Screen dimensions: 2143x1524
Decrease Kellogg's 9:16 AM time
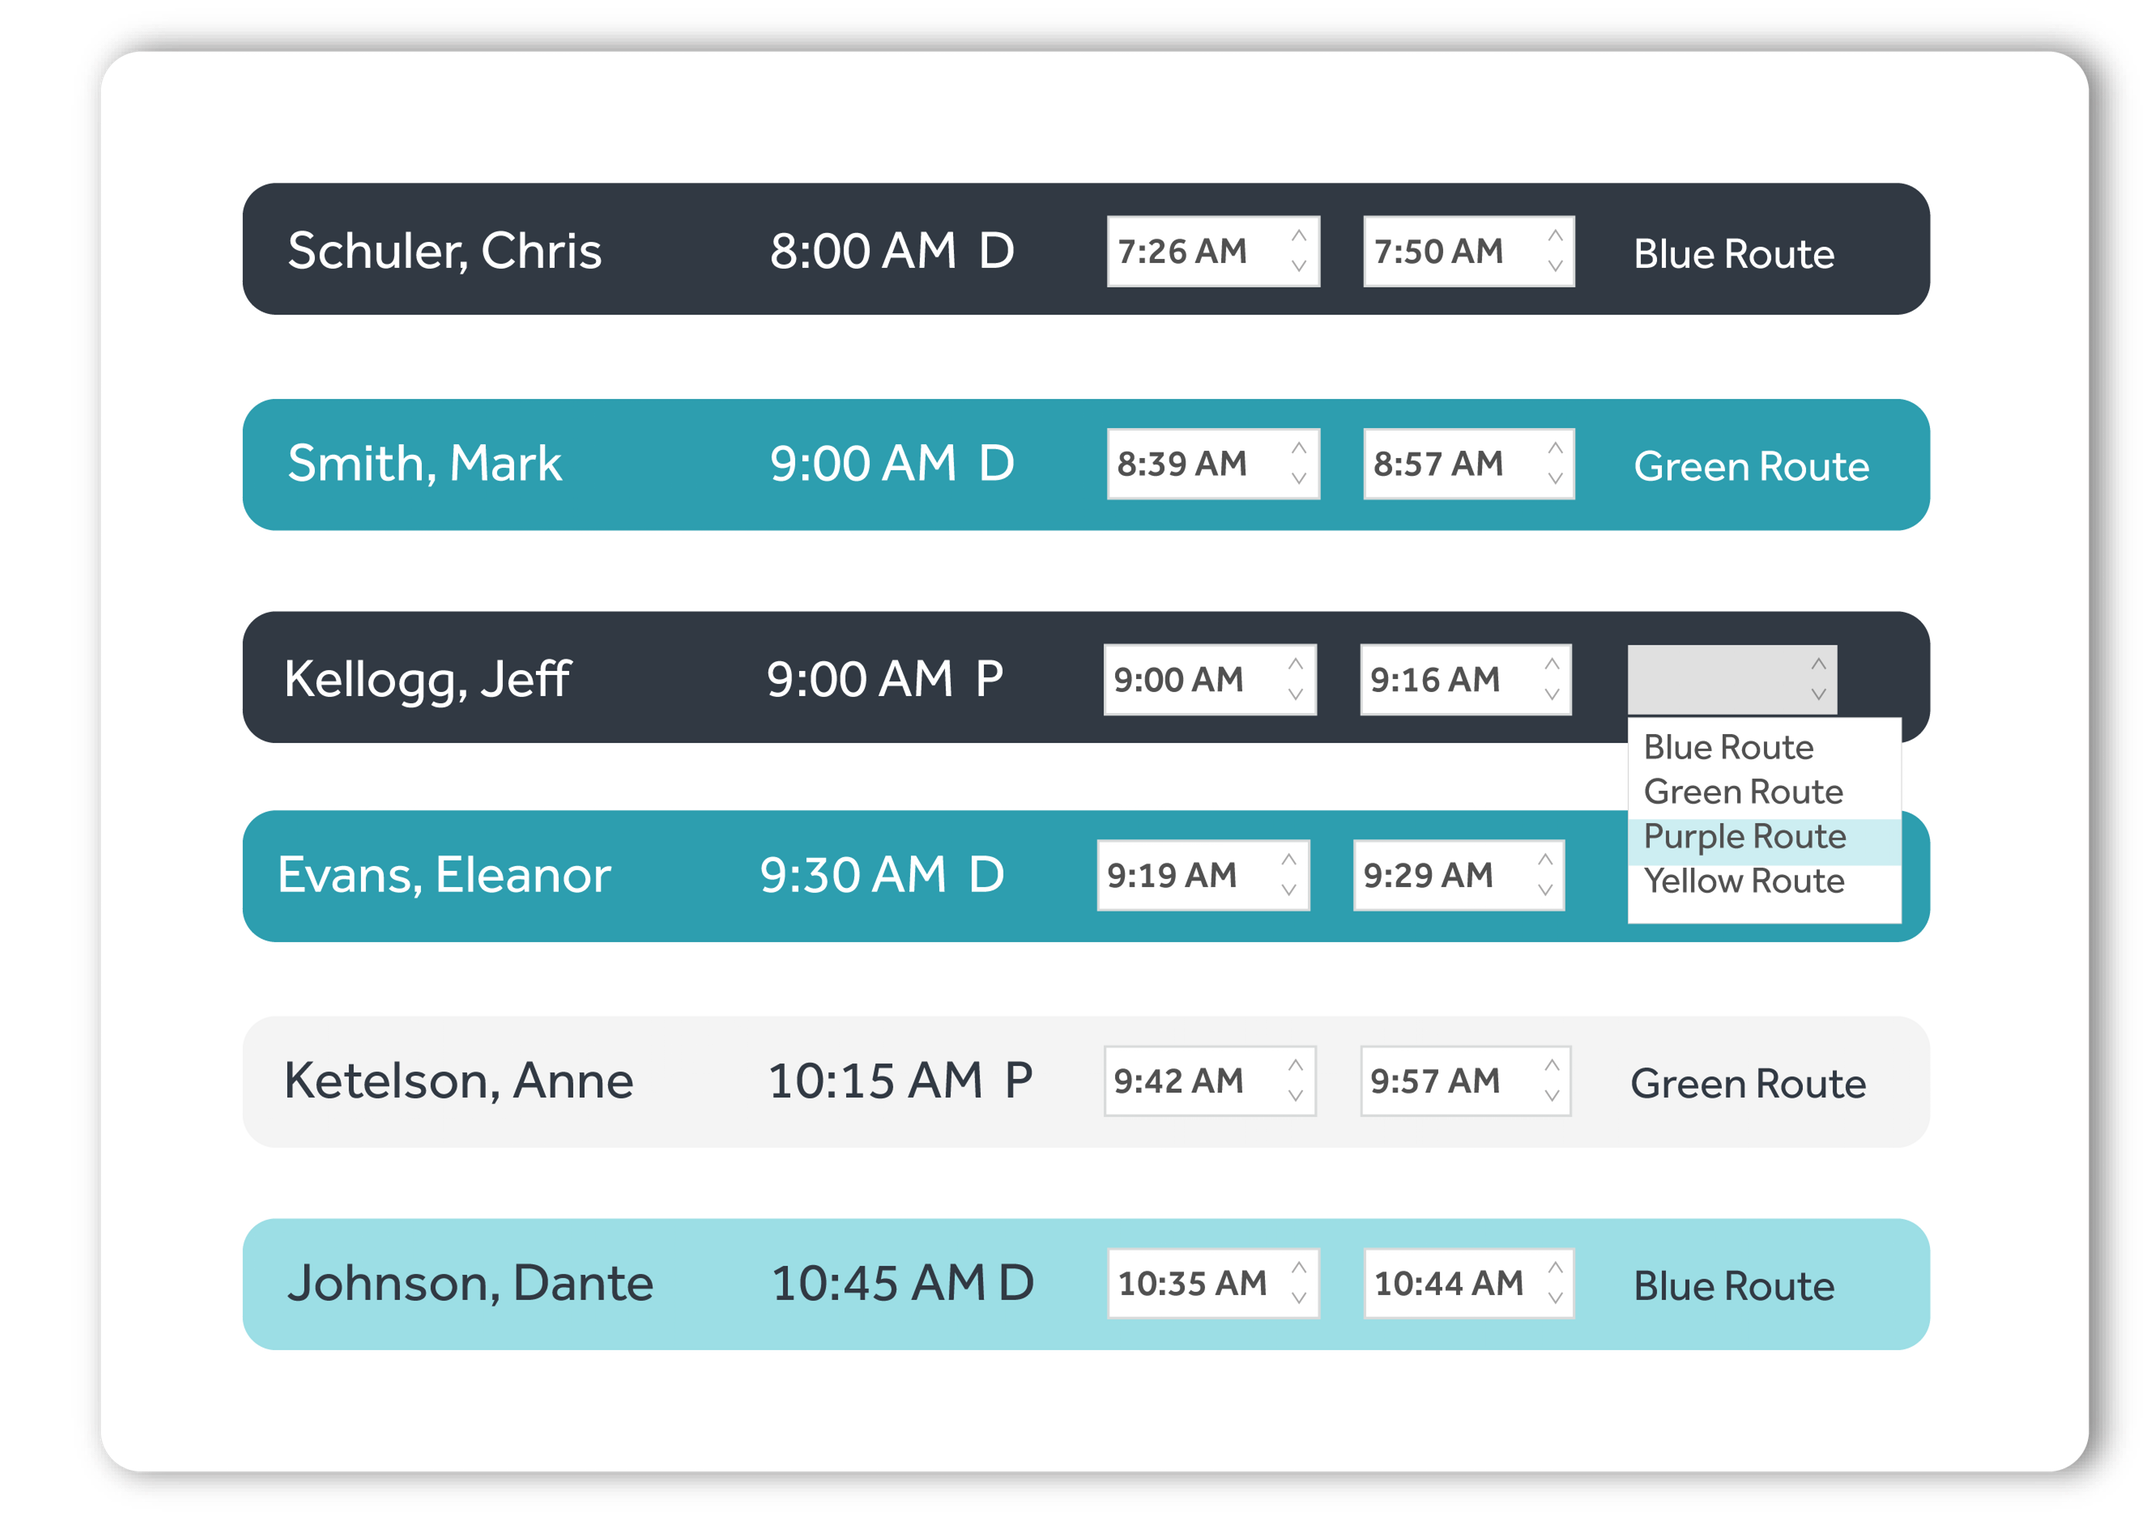[x=1551, y=694]
